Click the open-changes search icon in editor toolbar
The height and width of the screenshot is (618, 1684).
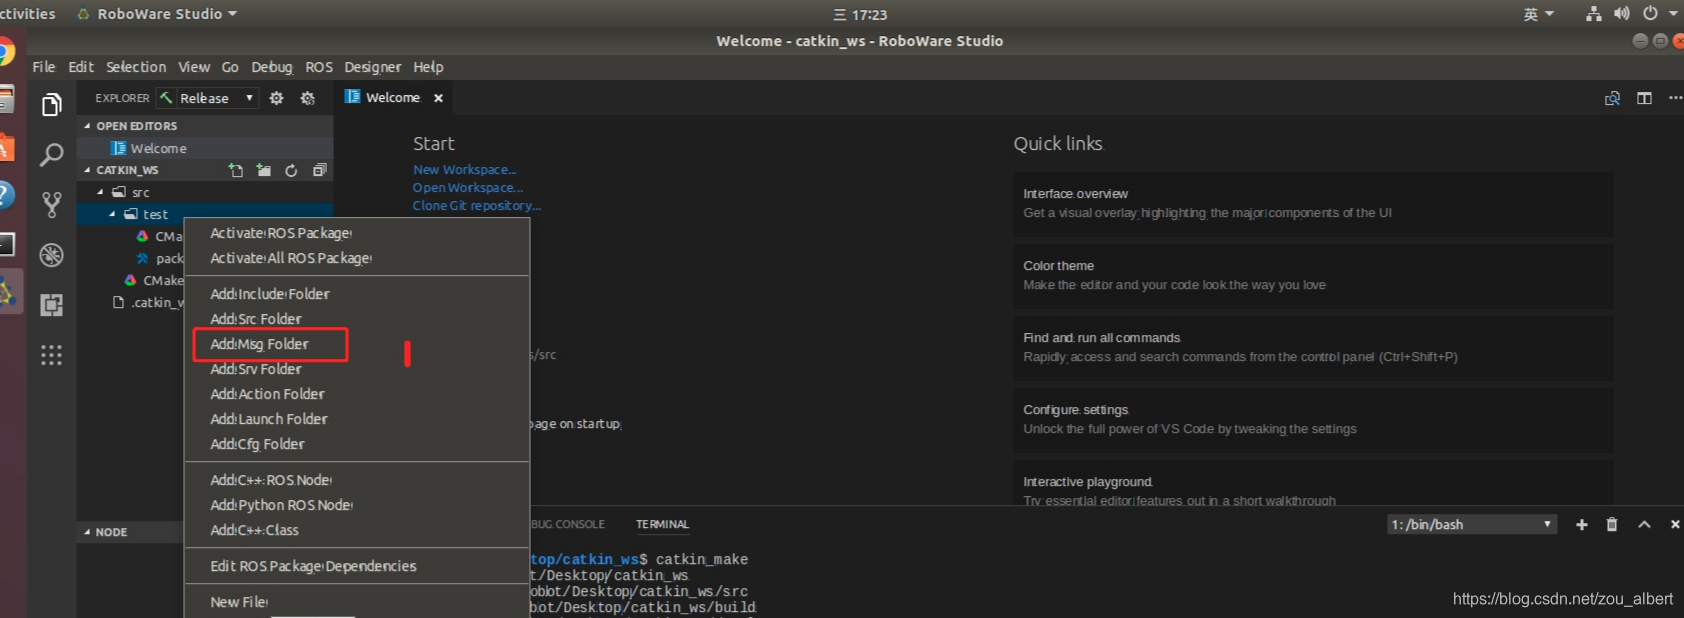pos(1612,98)
